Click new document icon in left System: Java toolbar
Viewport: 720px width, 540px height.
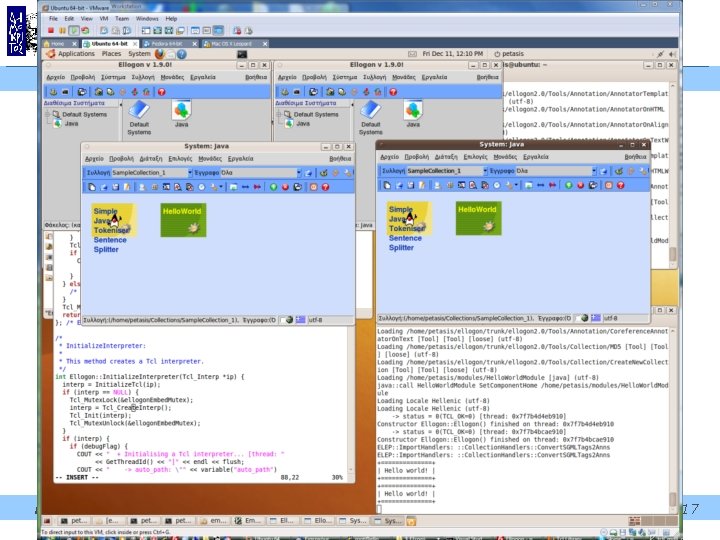pos(92,187)
